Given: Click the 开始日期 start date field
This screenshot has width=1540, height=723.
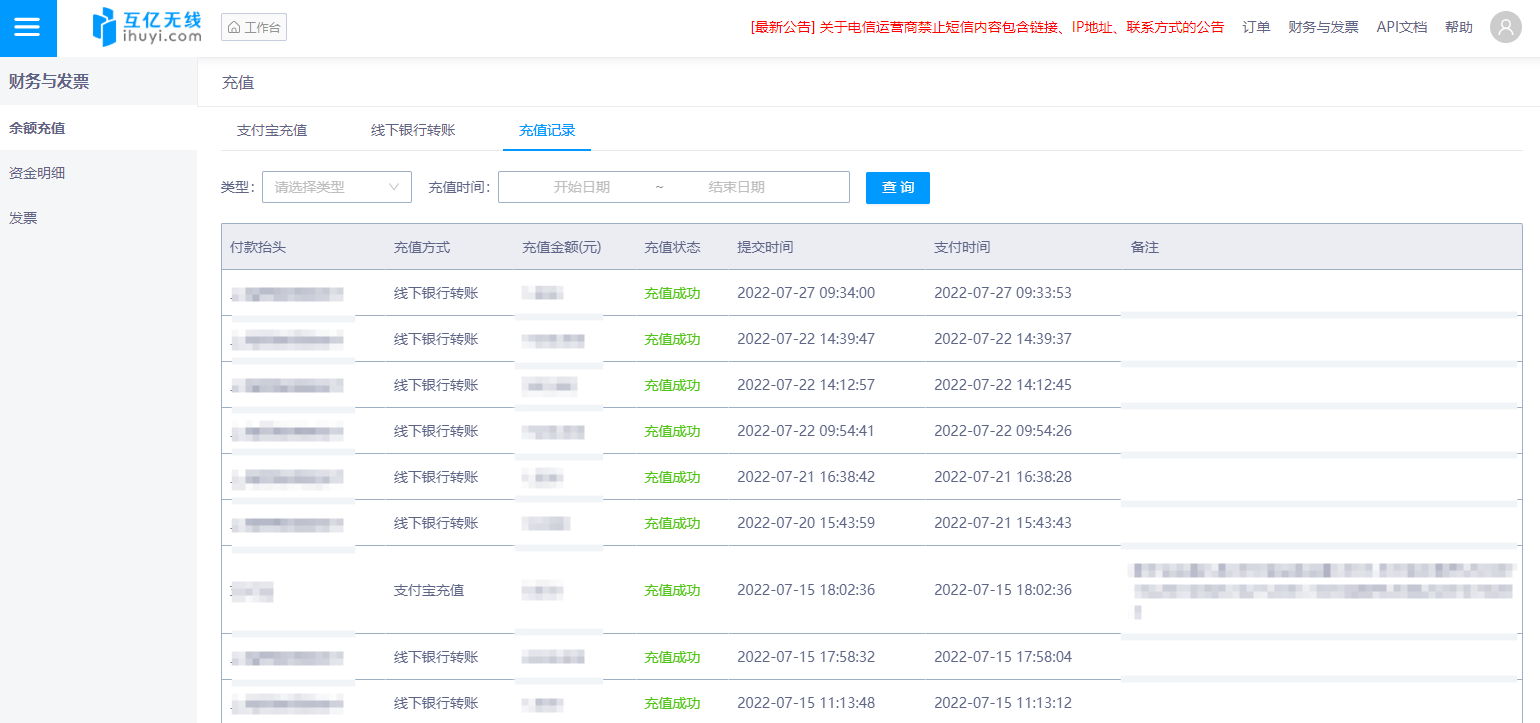Looking at the screenshot, I should point(581,187).
